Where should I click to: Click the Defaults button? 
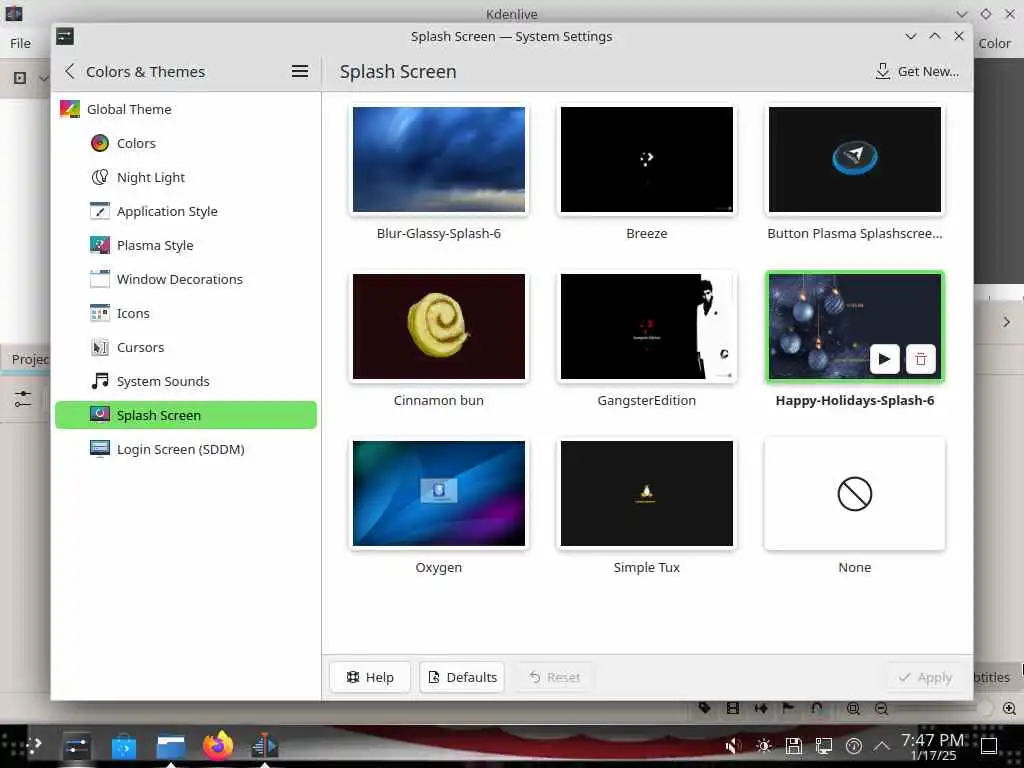tap(462, 677)
